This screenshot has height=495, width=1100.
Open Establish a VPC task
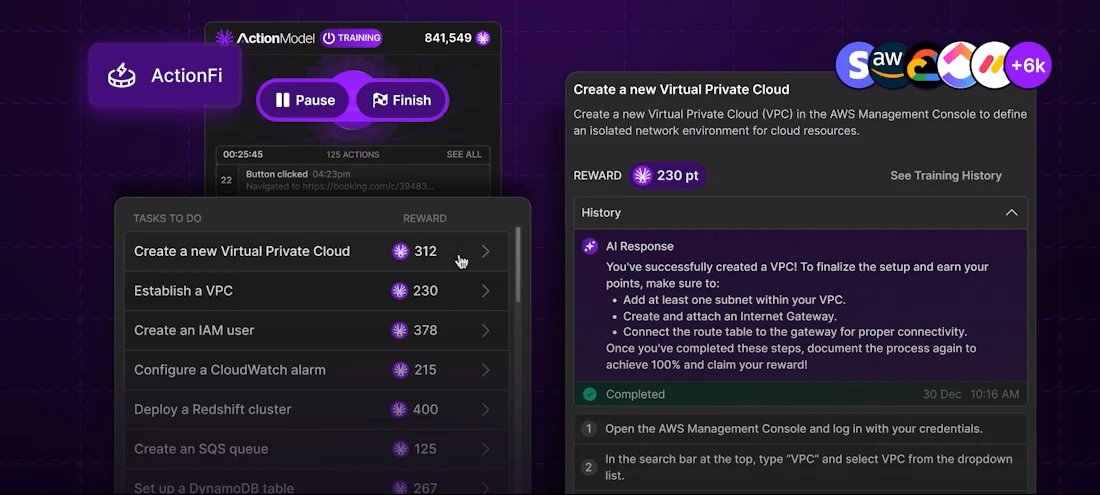click(316, 291)
